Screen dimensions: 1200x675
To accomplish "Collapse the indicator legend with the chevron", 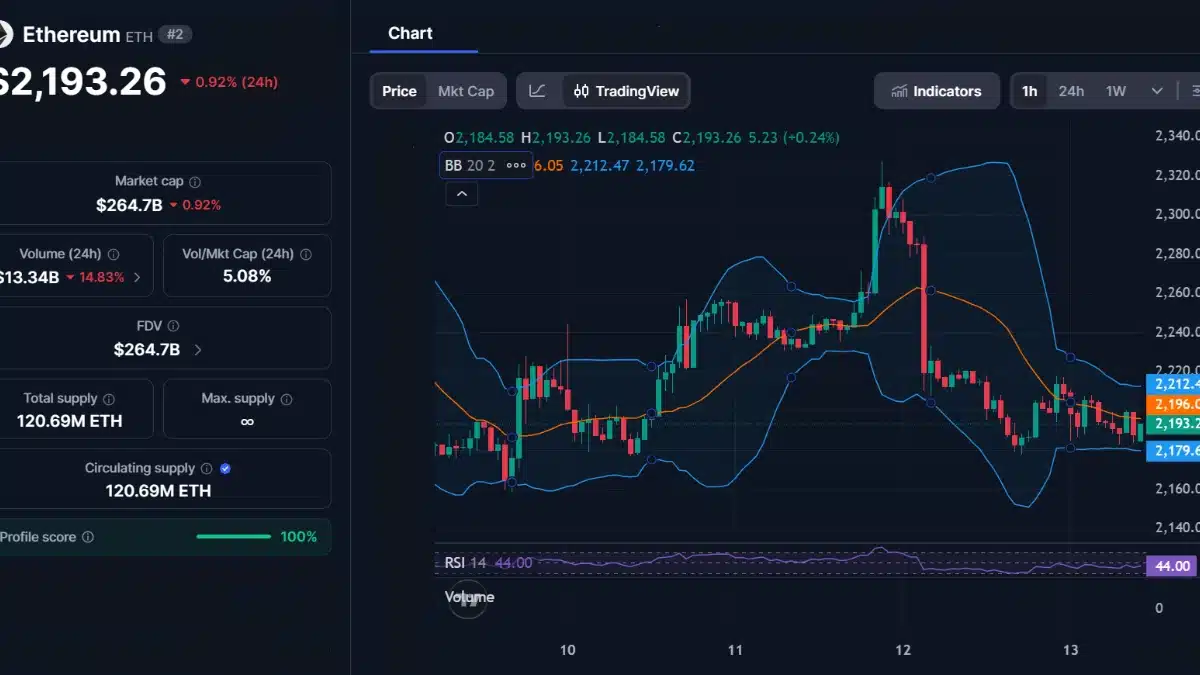I will 461,192.
